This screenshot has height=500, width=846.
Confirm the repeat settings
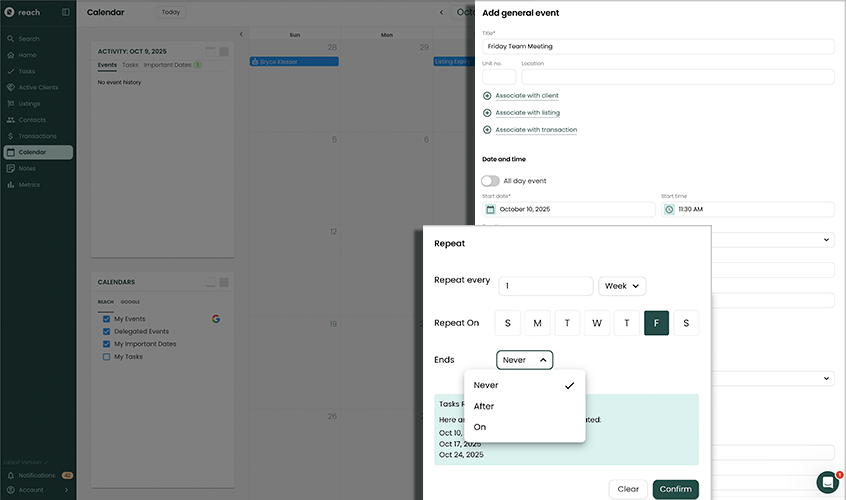point(675,489)
